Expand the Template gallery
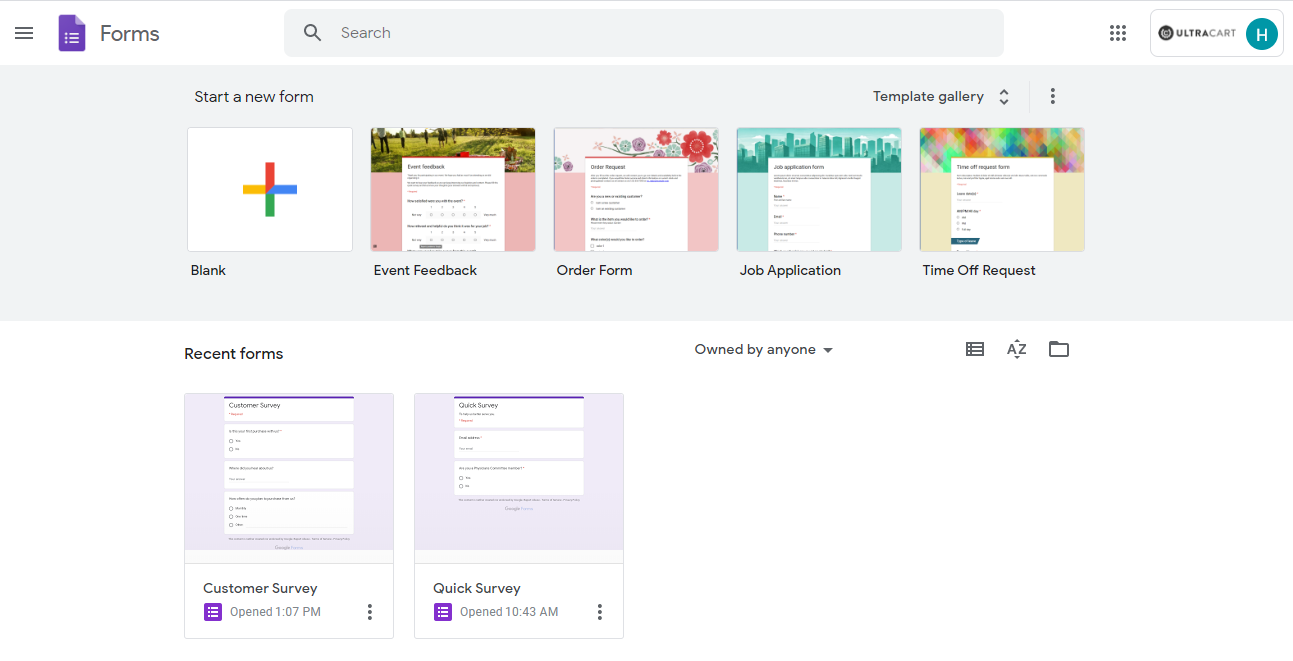 point(942,97)
